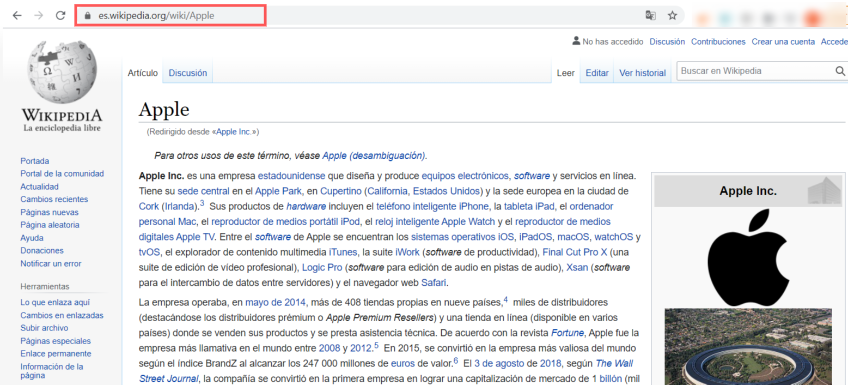This screenshot has height=385, width=848.
Task: Open the 'teléfono inteligente' link
Action: coord(416,207)
